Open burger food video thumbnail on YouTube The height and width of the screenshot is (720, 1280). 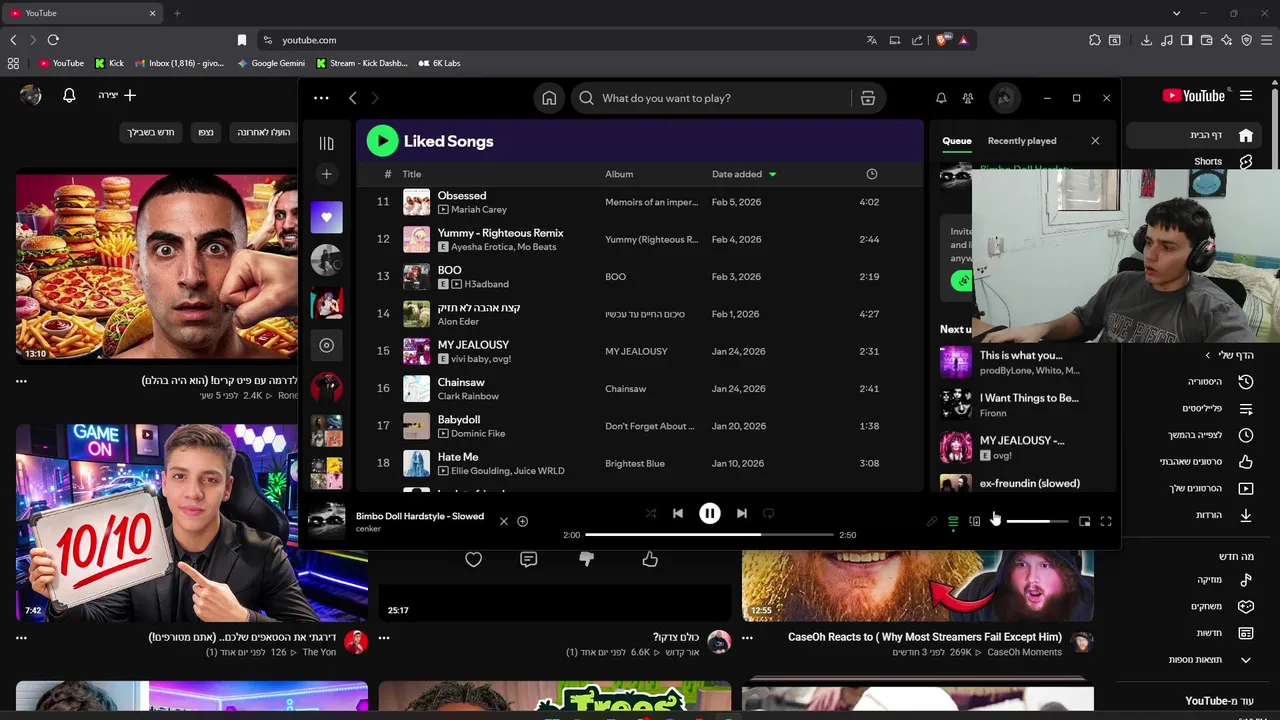[156, 265]
